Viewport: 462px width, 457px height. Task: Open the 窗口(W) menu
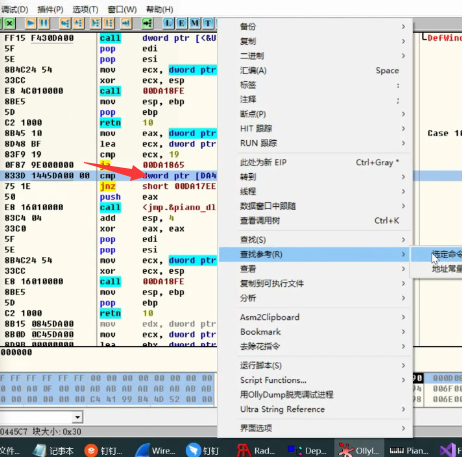click(x=122, y=9)
